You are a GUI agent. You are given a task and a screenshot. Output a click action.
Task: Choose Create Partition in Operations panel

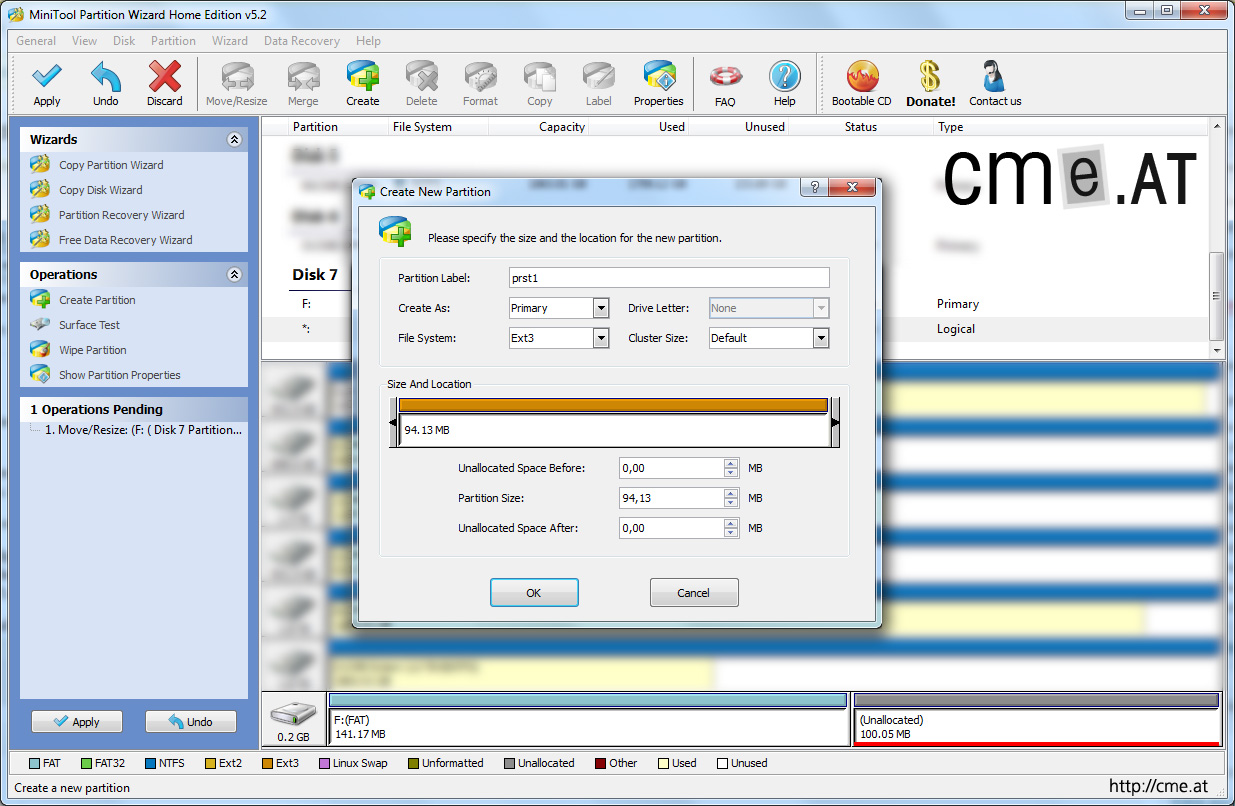(97, 300)
